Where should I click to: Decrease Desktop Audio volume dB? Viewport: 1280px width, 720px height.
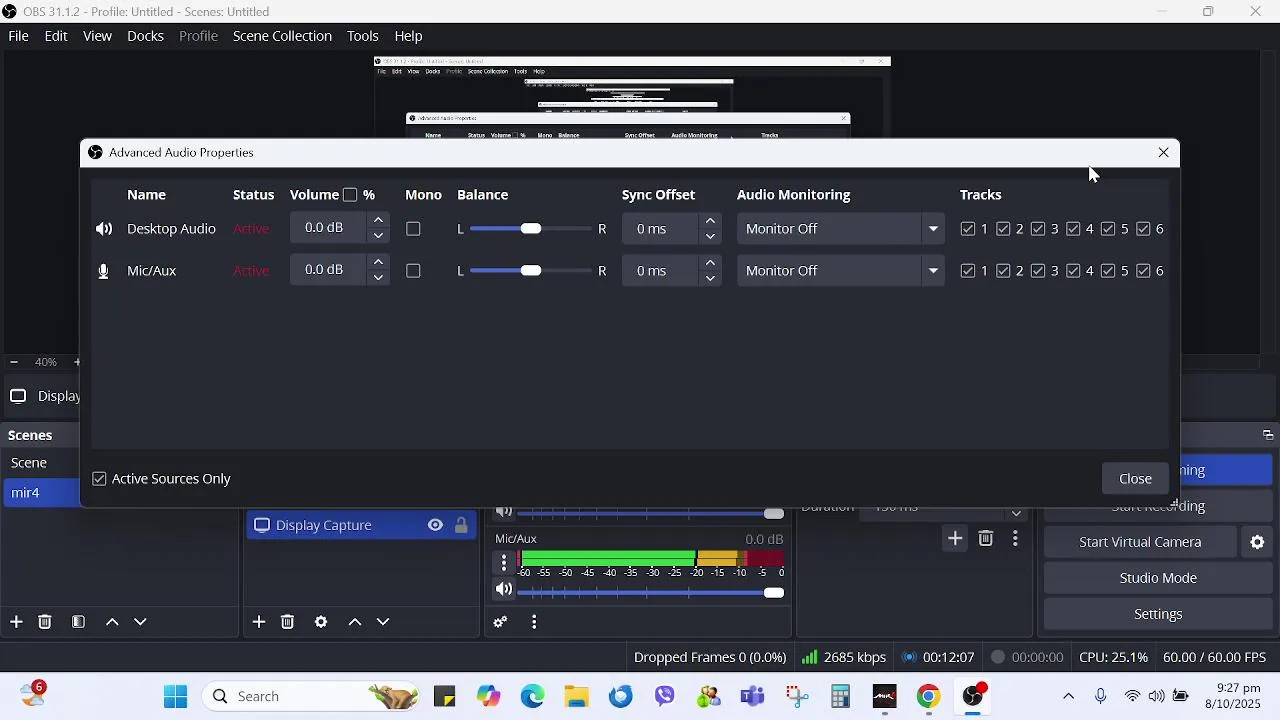(x=378, y=236)
